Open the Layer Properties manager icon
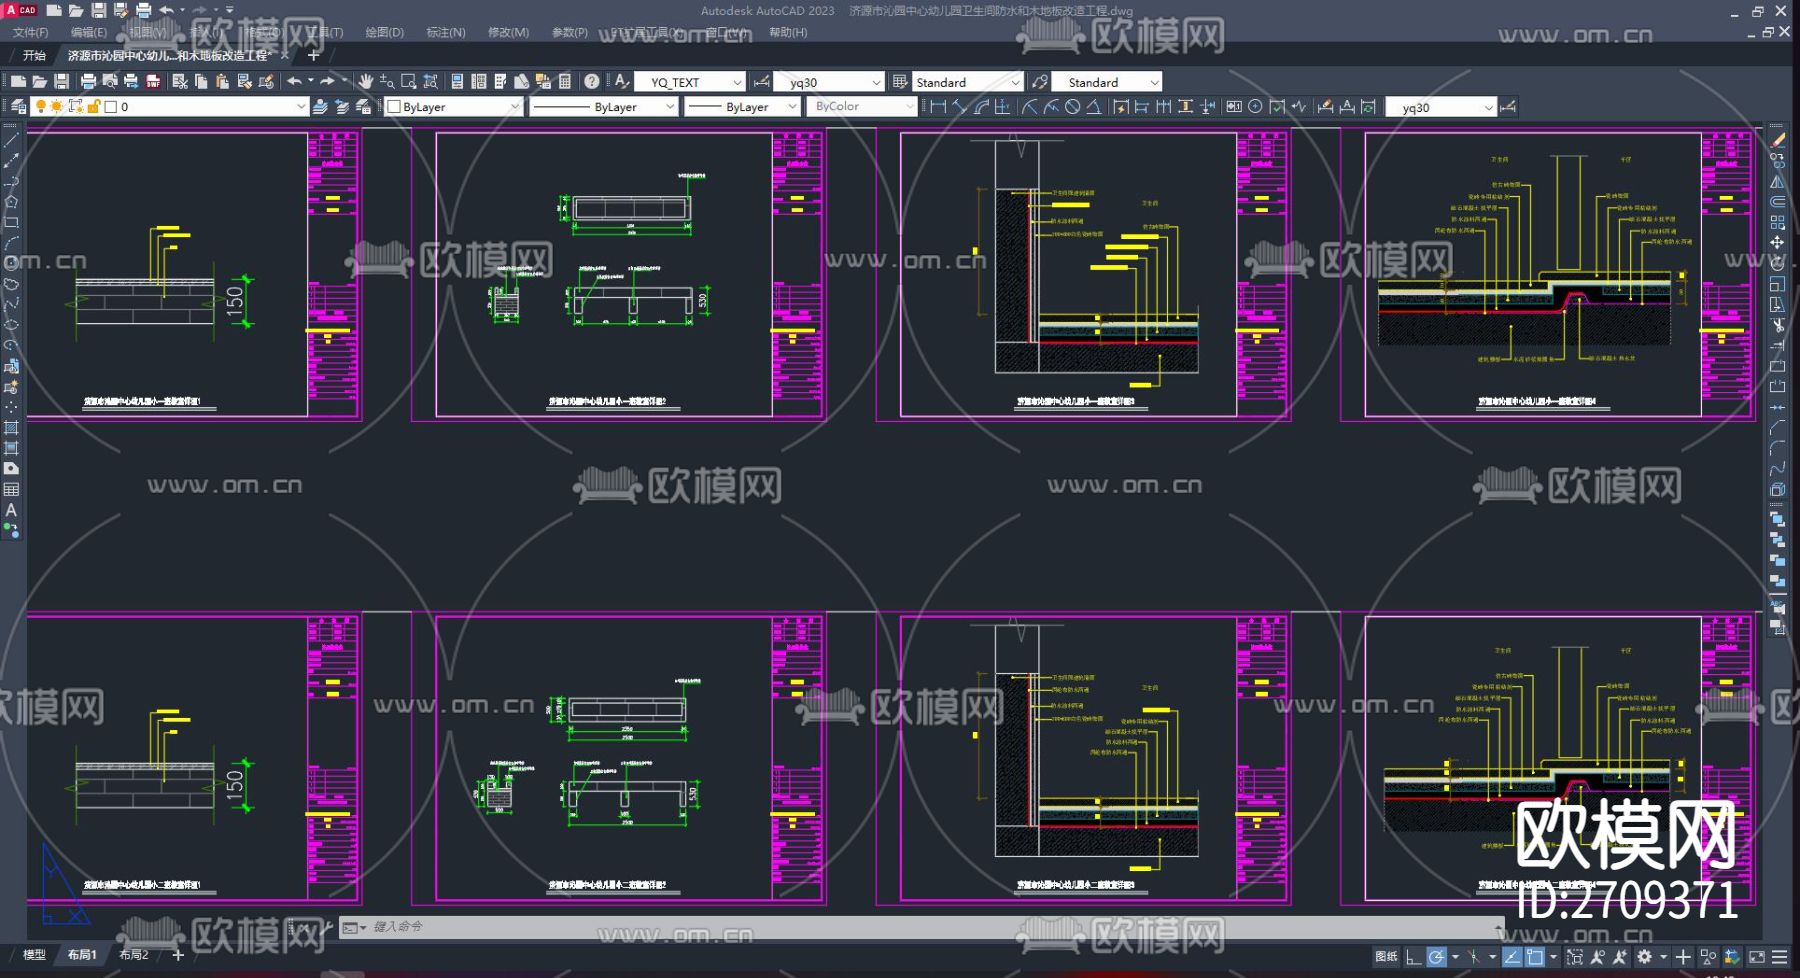Image resolution: width=1800 pixels, height=978 pixels. click(18, 106)
